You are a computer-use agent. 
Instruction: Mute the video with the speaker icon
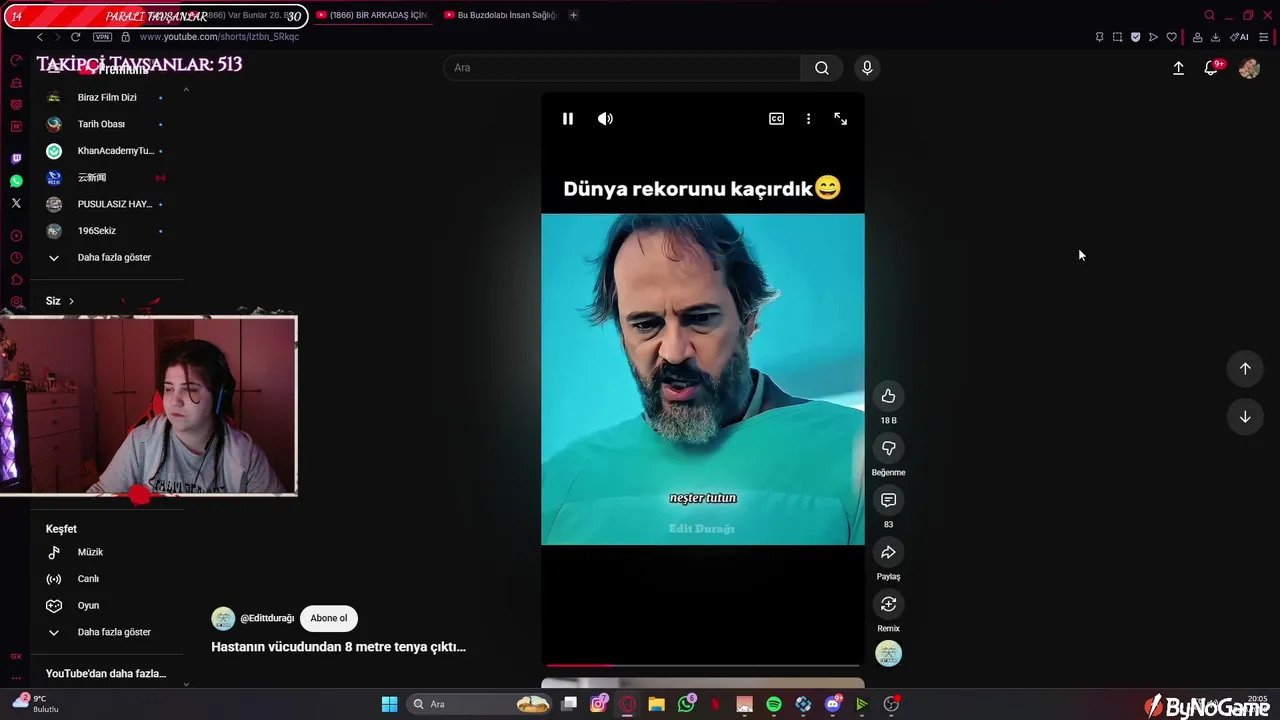605,119
